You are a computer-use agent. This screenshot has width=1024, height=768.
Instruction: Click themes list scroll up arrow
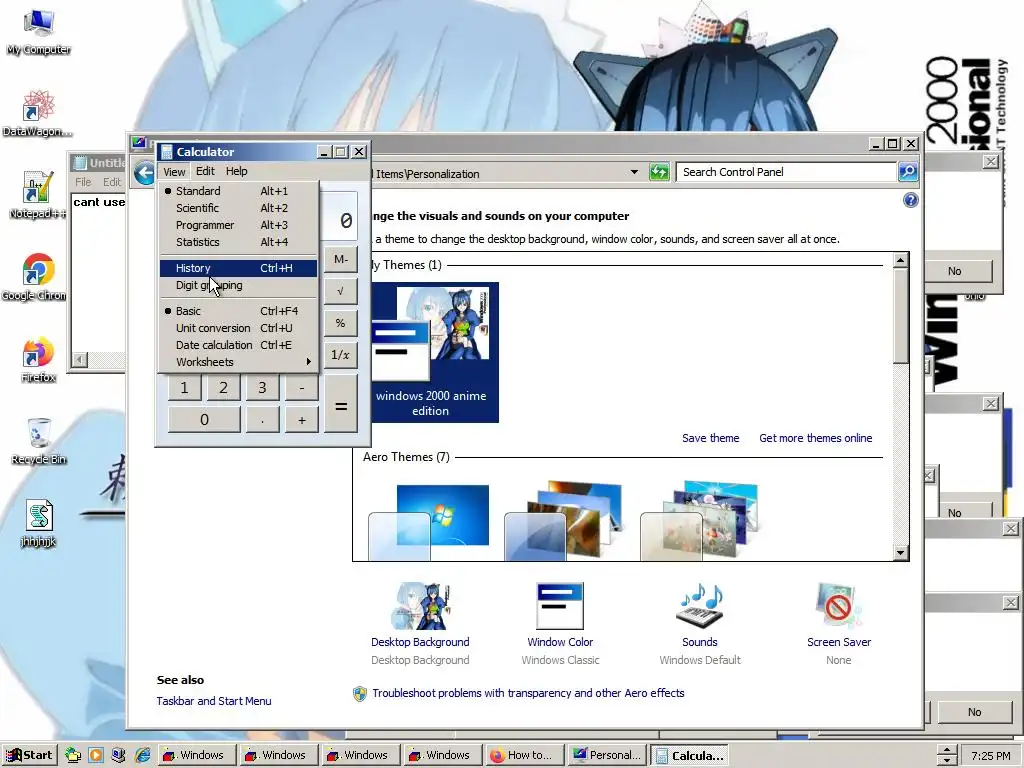pyautogui.click(x=901, y=261)
